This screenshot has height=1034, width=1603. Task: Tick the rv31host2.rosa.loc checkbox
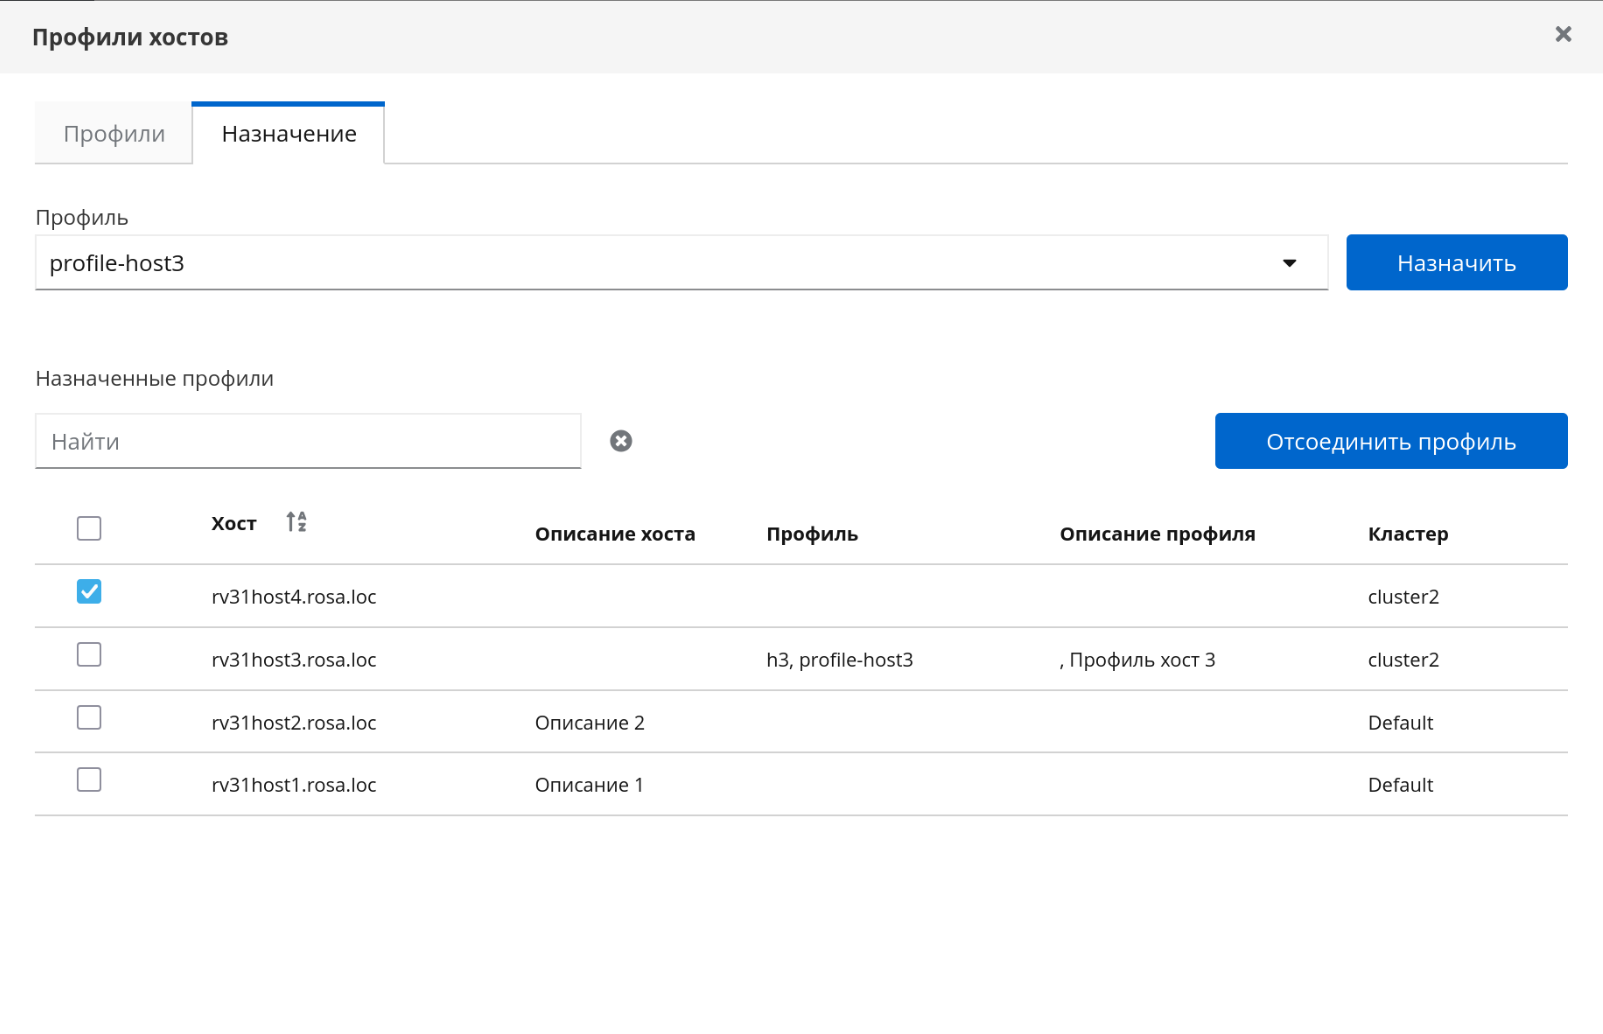tap(89, 718)
